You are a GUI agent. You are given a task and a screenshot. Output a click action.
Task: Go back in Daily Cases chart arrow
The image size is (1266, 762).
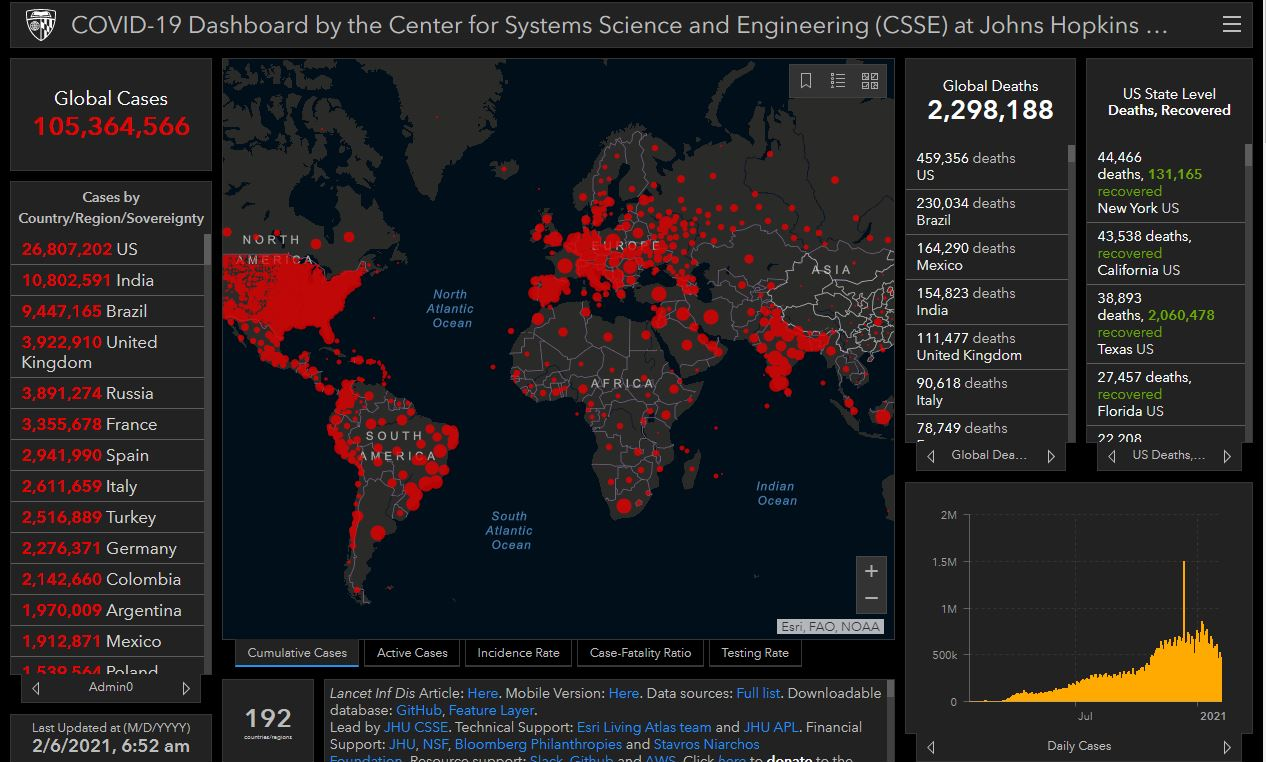pyautogui.click(x=932, y=747)
